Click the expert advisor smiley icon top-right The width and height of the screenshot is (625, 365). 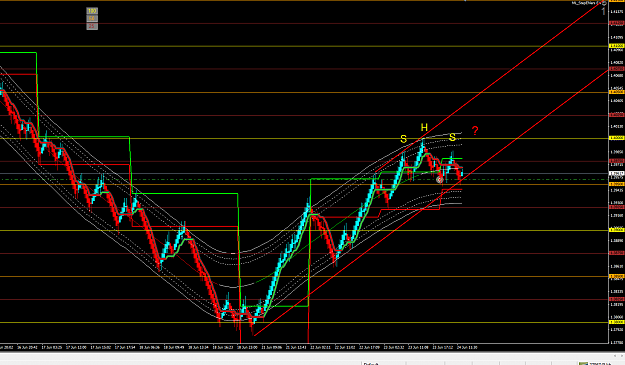pos(604,3)
